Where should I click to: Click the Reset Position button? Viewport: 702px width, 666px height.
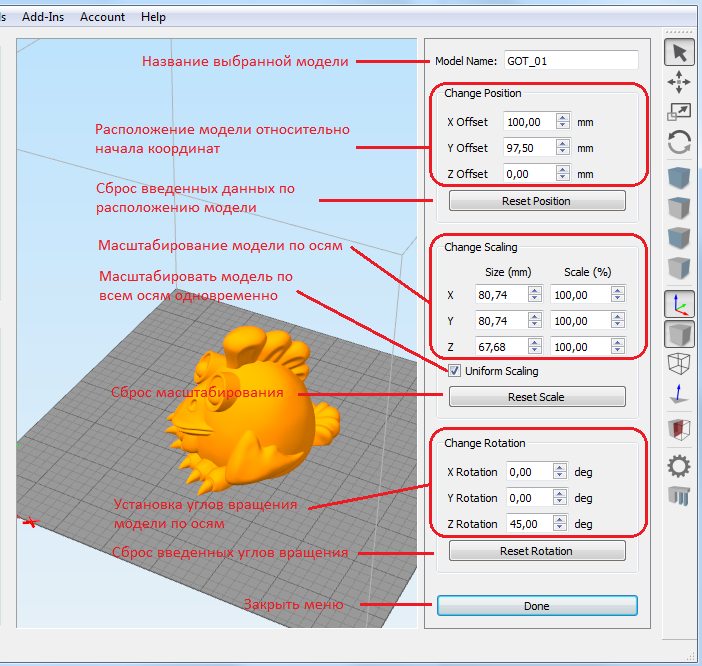(x=537, y=201)
